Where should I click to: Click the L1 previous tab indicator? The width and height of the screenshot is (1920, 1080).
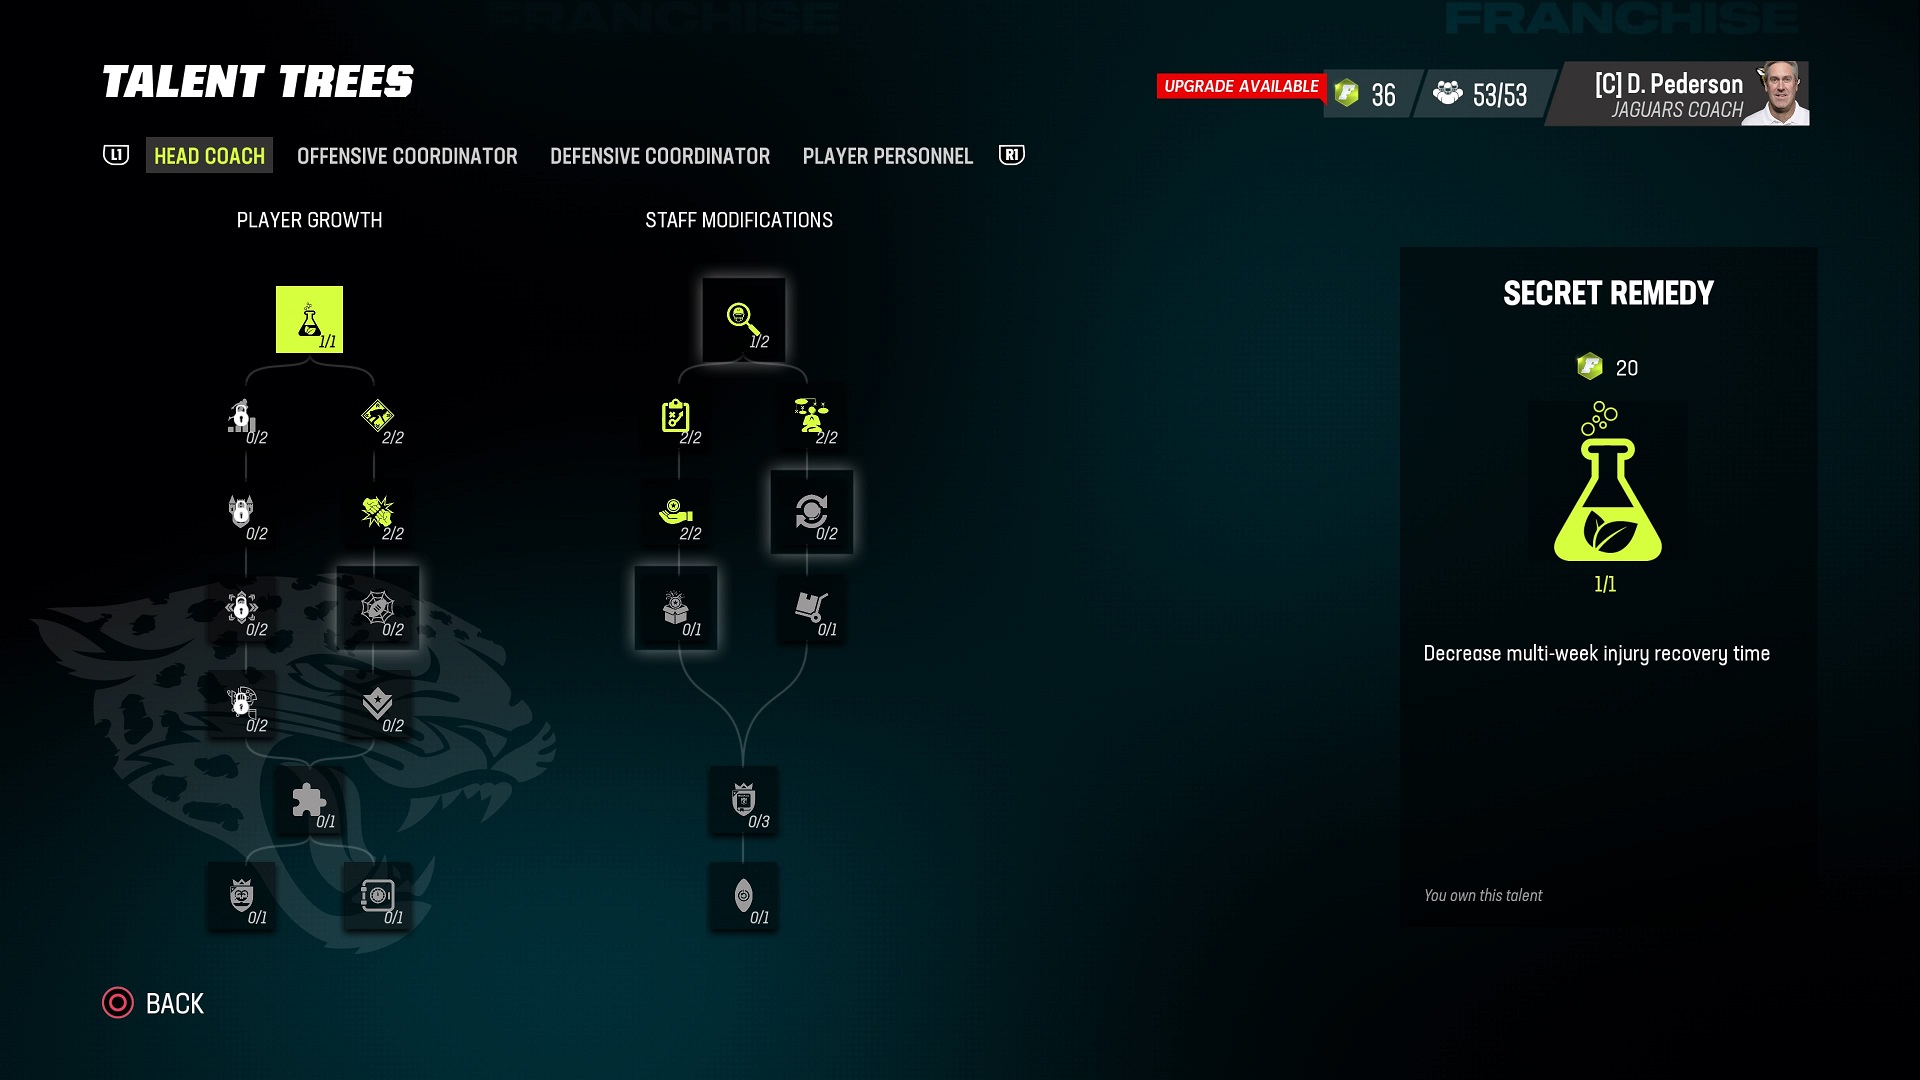[116, 155]
